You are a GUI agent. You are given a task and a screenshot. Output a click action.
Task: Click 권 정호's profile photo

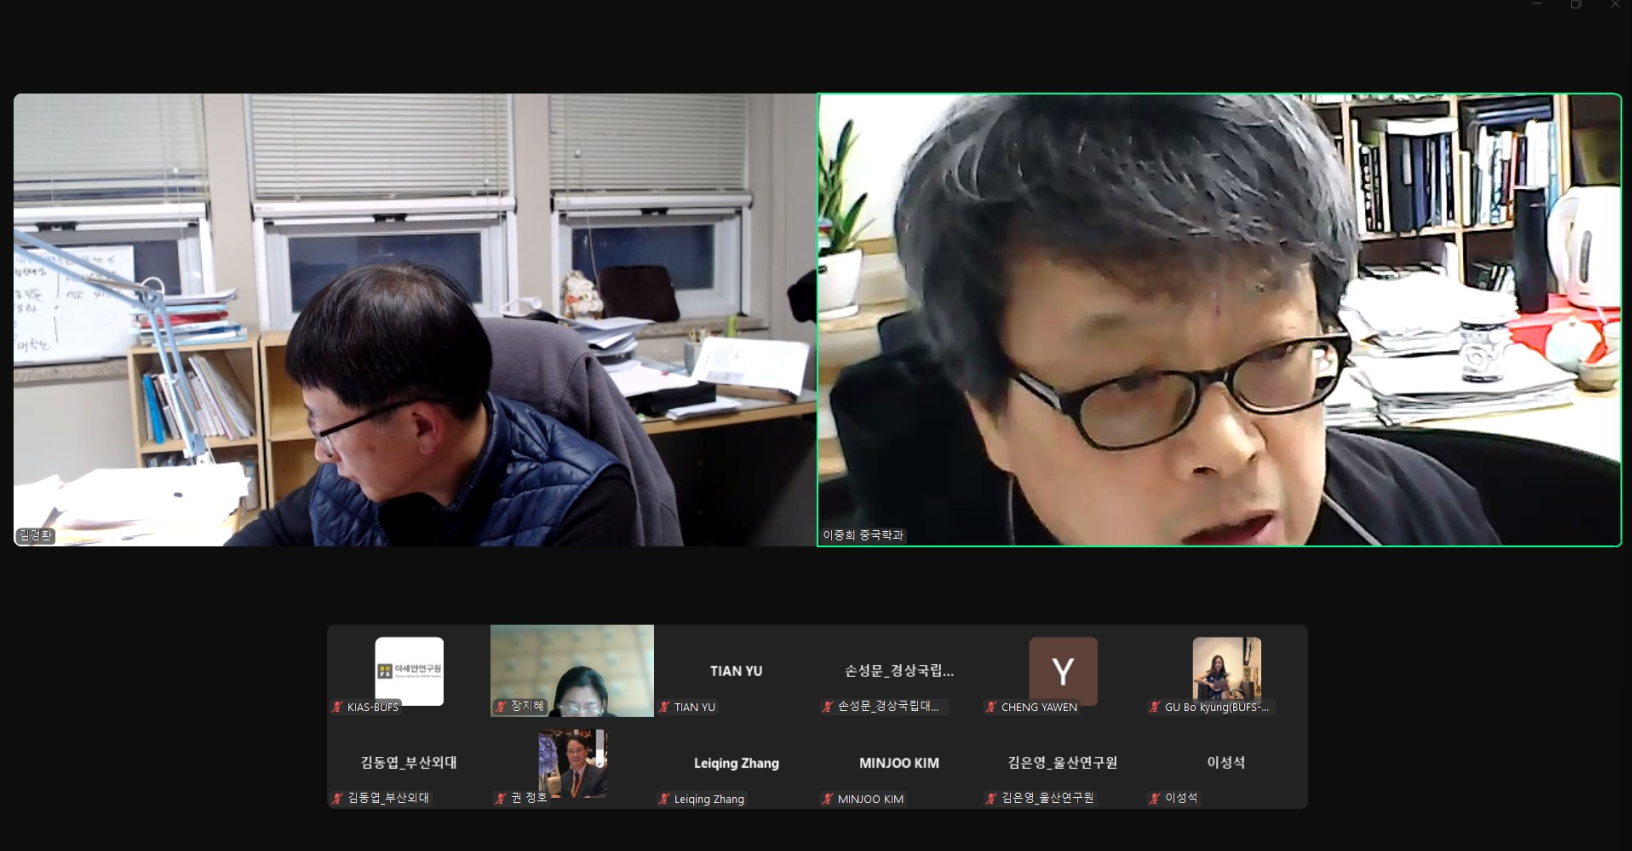pos(573,762)
